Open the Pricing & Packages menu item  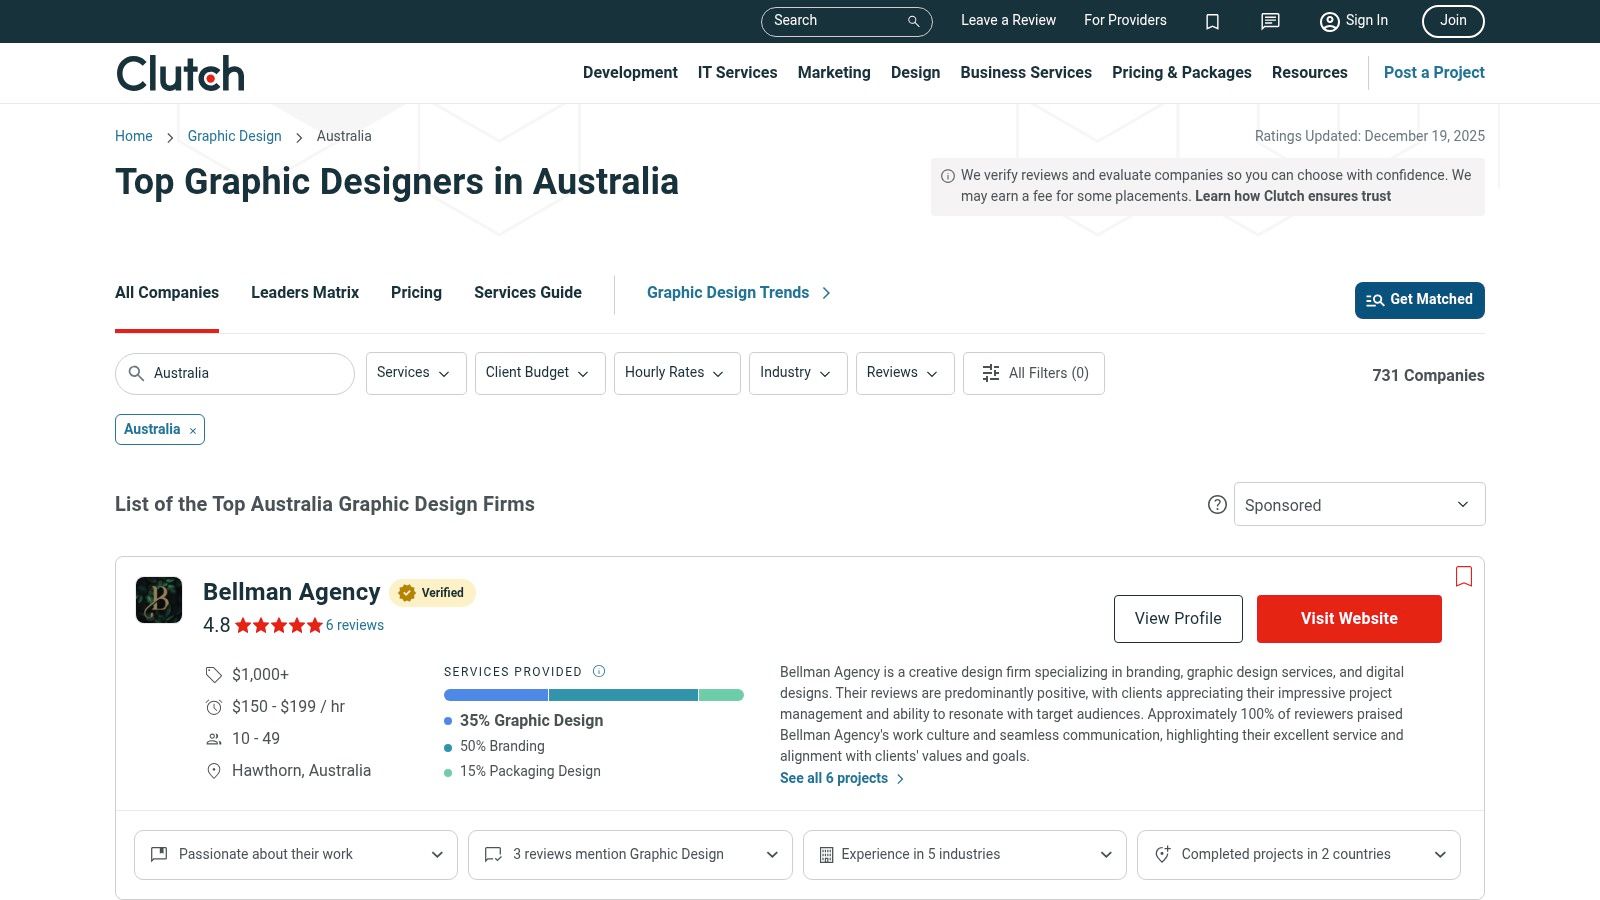pyautogui.click(x=1181, y=72)
